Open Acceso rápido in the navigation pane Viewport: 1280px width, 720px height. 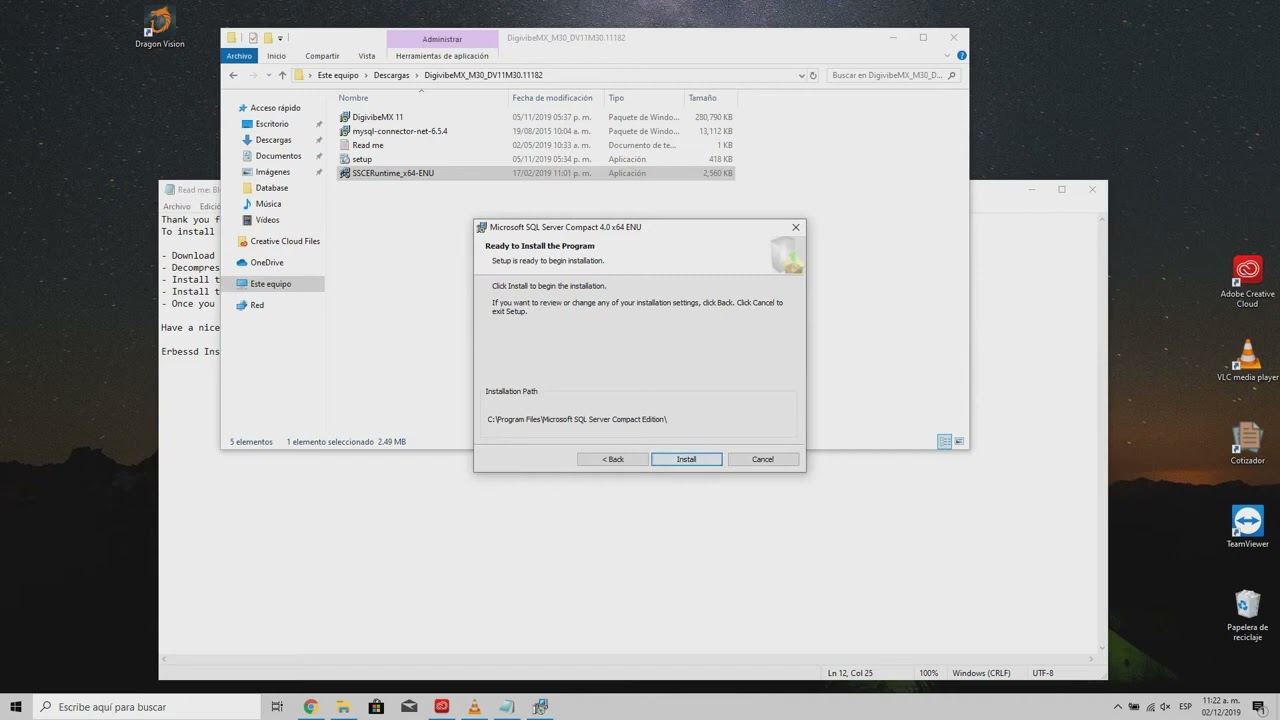click(275, 108)
